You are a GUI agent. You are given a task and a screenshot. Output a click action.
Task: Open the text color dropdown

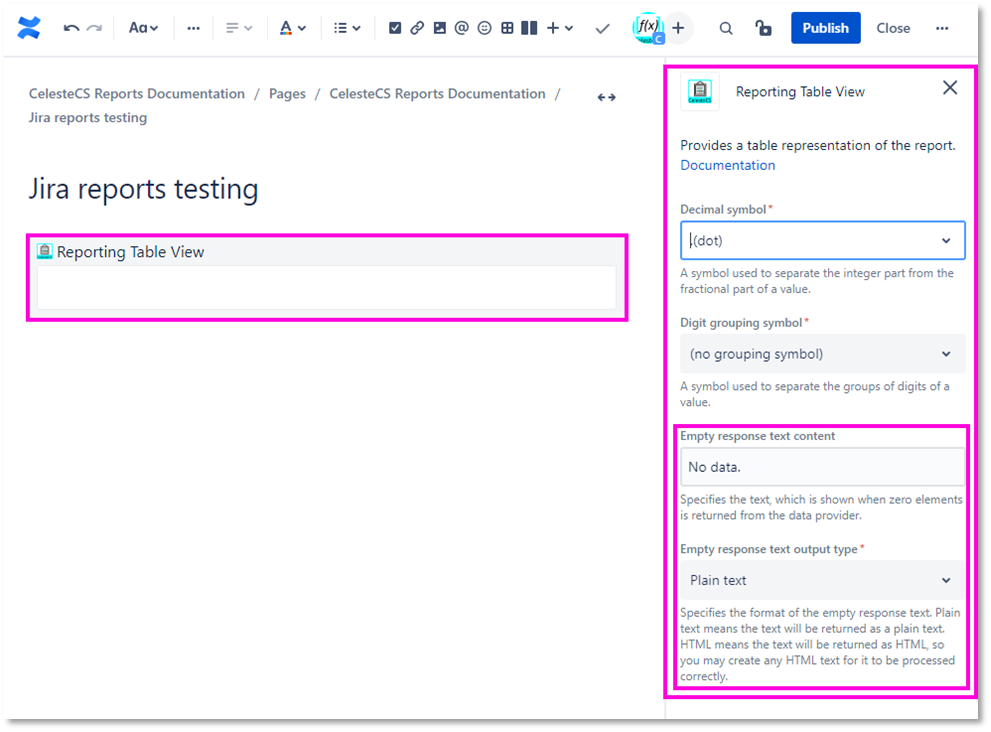(x=293, y=28)
